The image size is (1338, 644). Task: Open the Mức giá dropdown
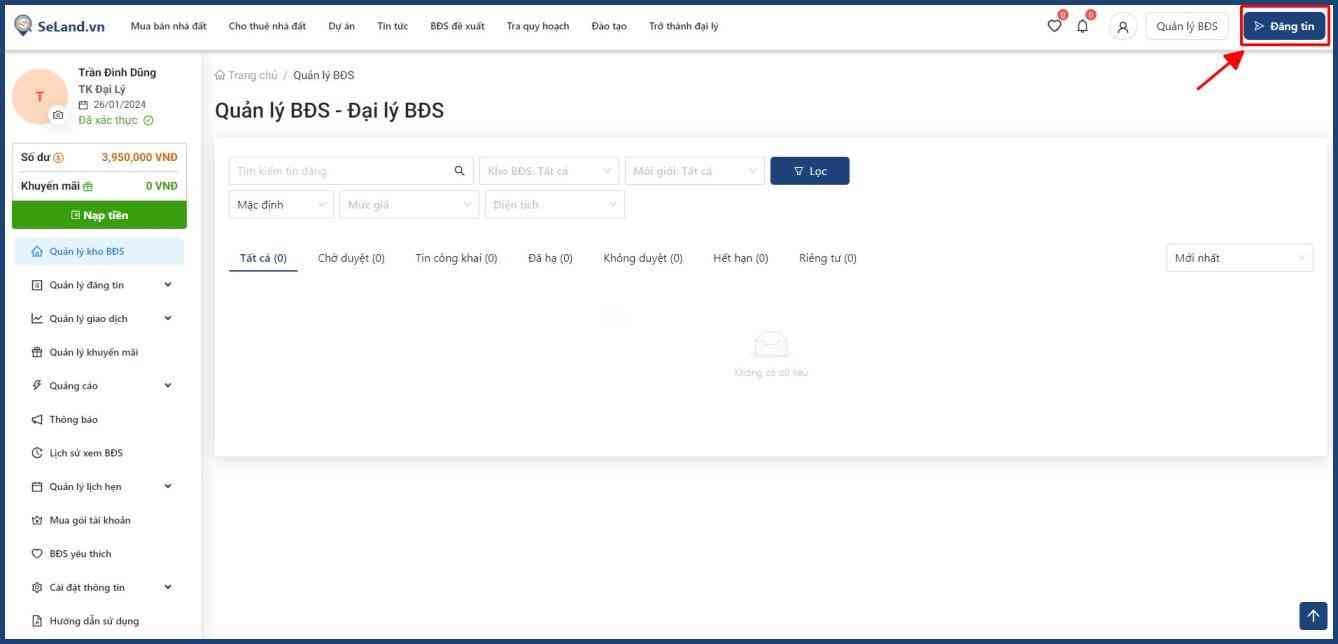(409, 205)
